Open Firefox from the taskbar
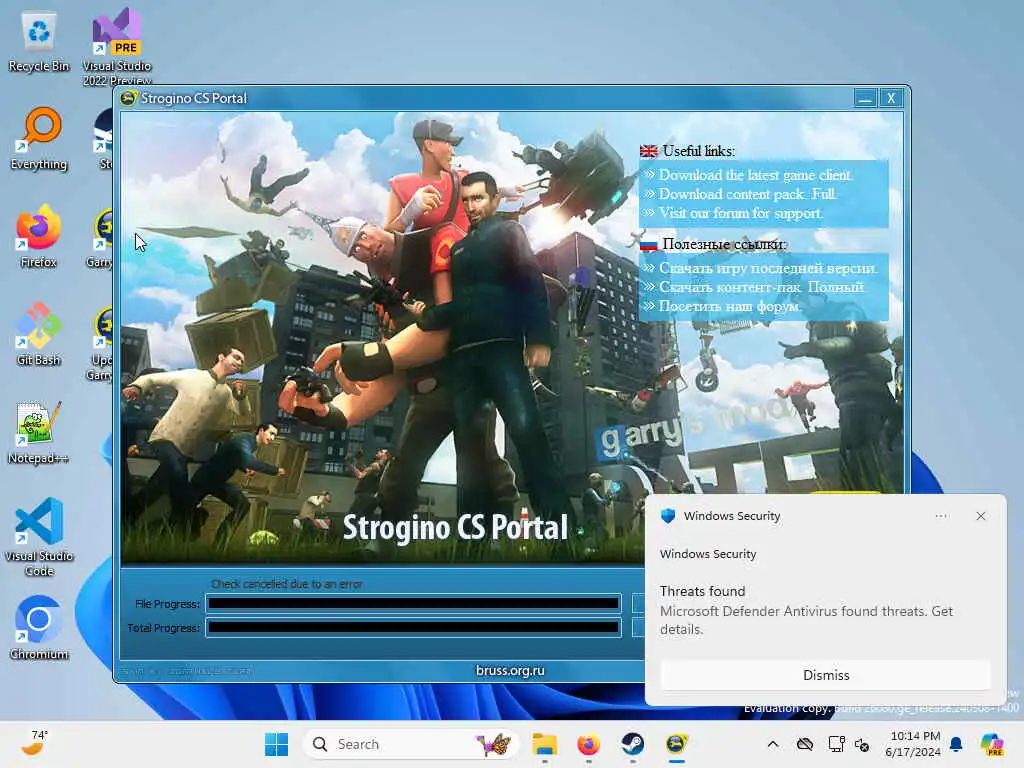The height and width of the screenshot is (768, 1024). coord(588,744)
